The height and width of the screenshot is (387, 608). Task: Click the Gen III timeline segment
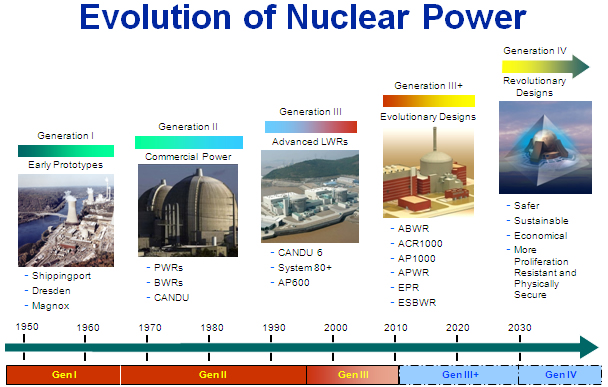point(353,375)
